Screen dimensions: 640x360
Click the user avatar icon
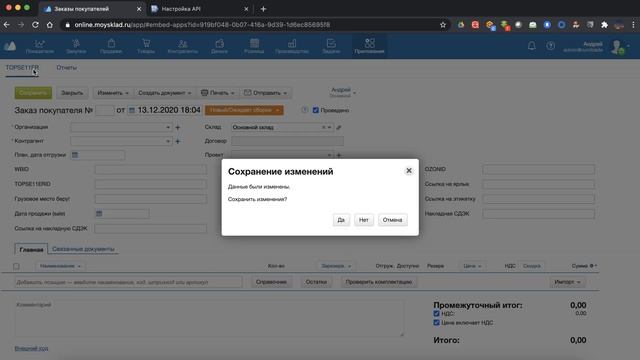618,47
